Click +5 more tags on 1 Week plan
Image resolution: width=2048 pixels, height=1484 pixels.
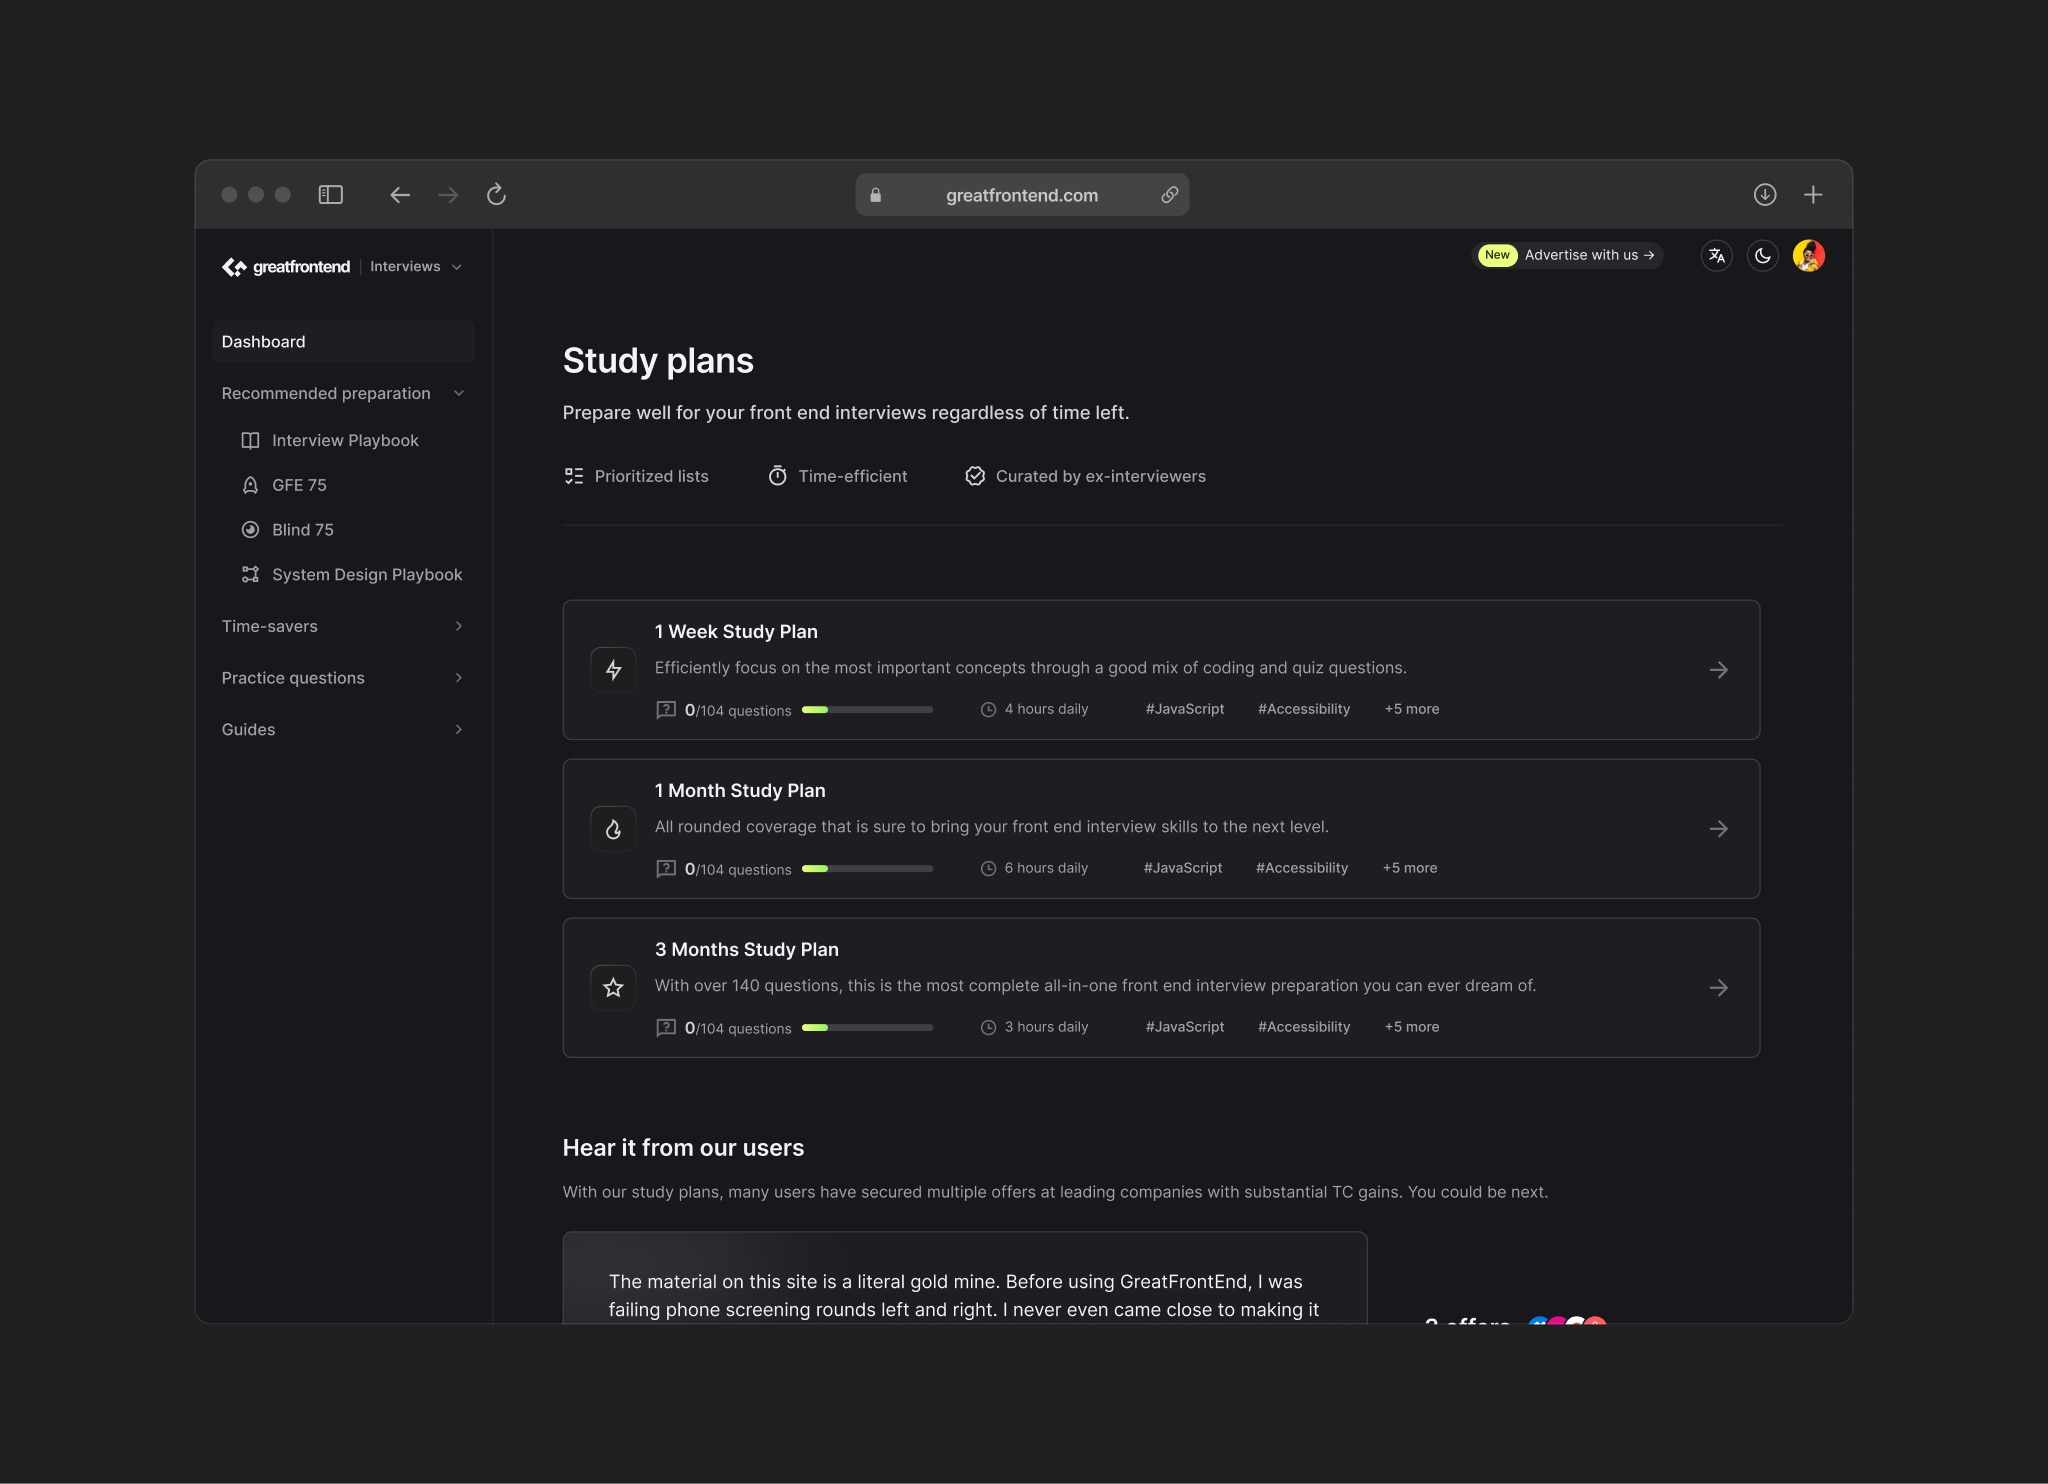coord(1412,709)
